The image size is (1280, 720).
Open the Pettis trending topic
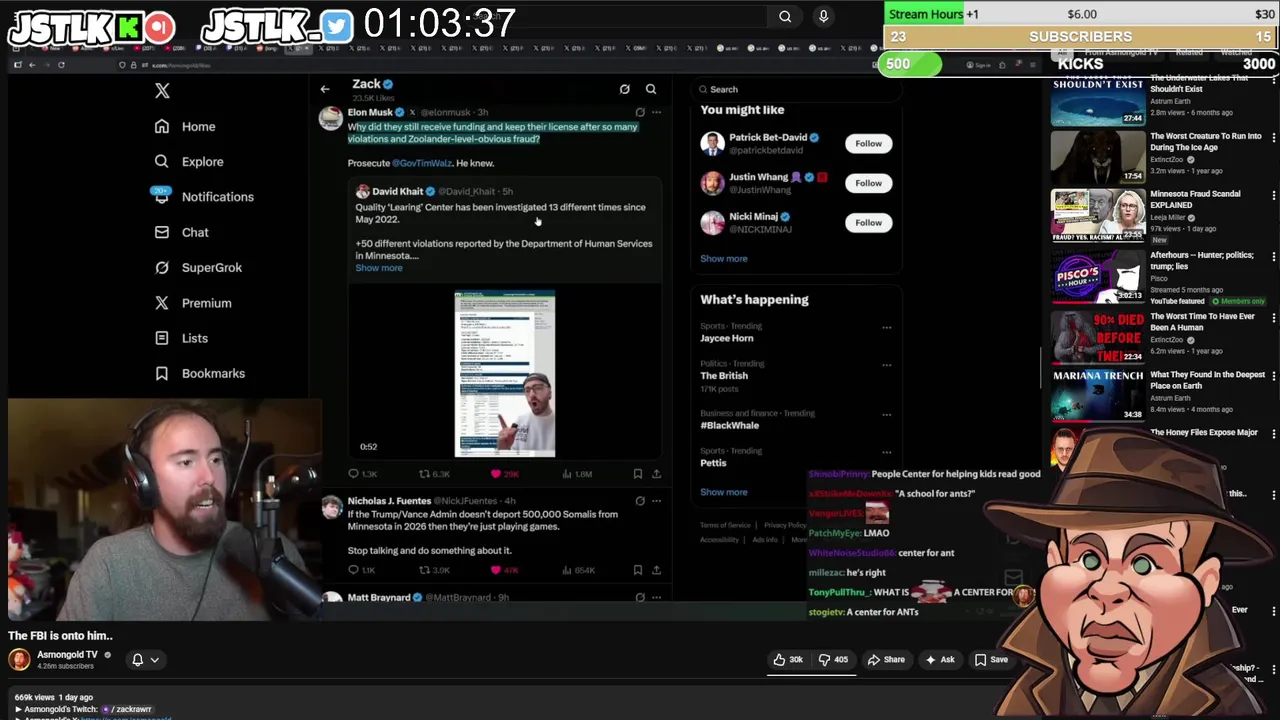pyautogui.click(x=713, y=463)
